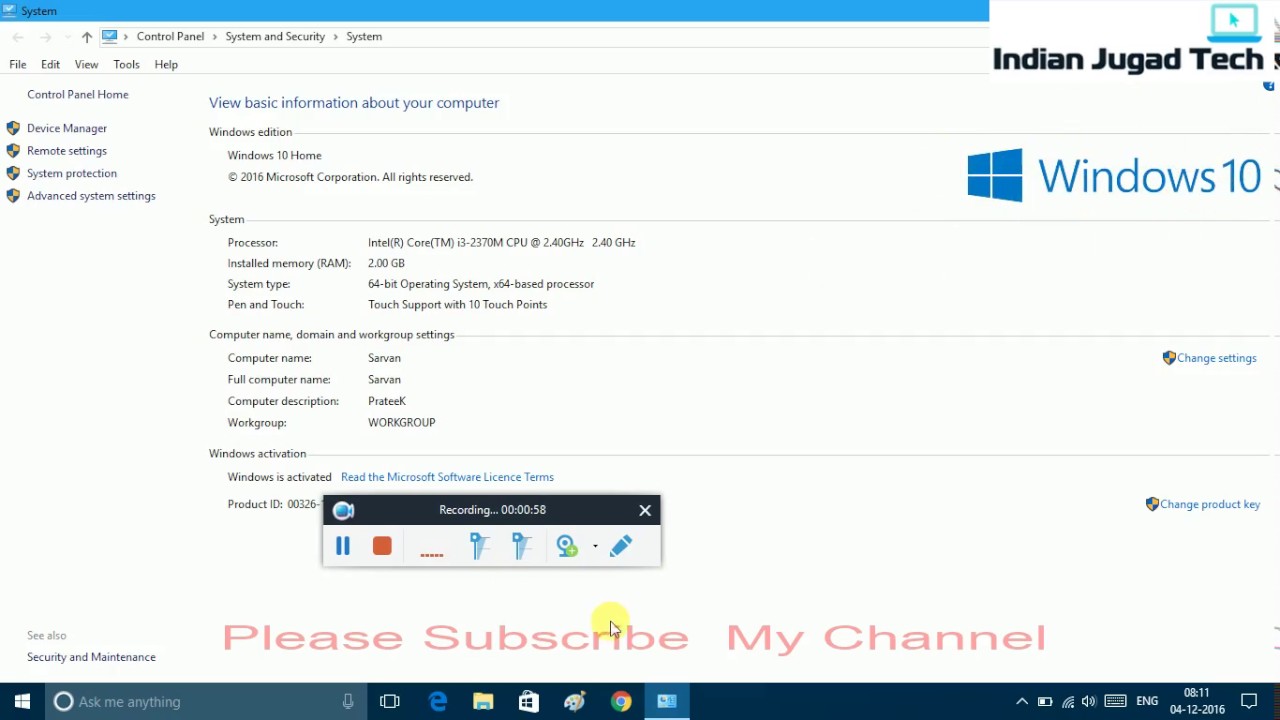Expand webcam dropdown arrow in recorder

click(x=595, y=546)
